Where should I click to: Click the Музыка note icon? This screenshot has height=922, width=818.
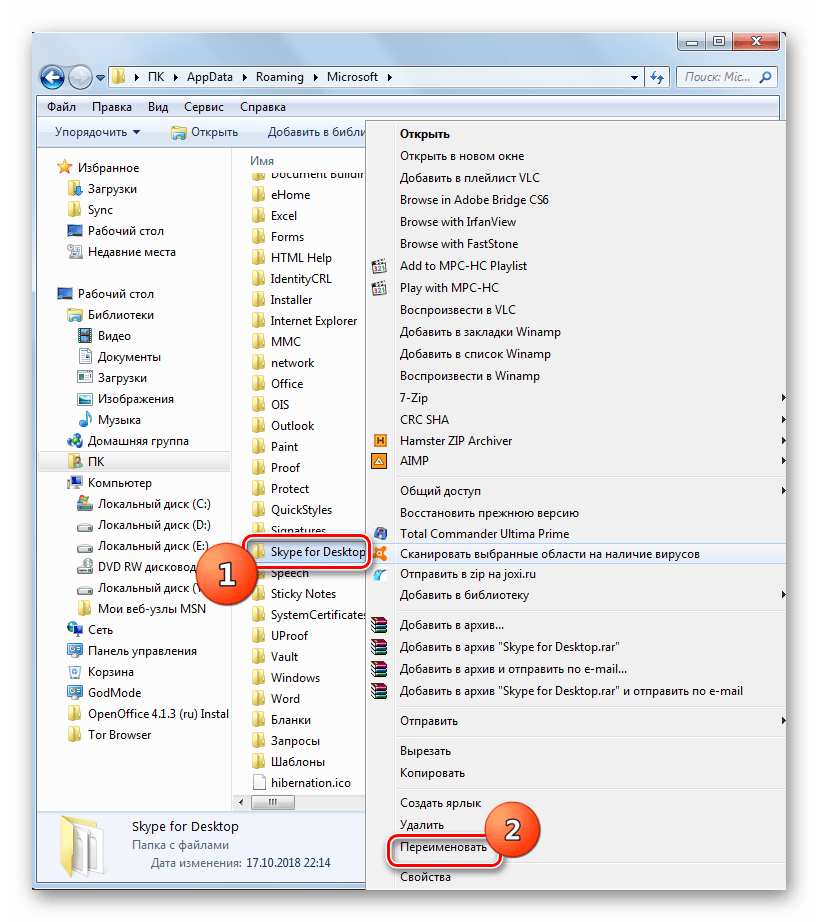[85, 420]
